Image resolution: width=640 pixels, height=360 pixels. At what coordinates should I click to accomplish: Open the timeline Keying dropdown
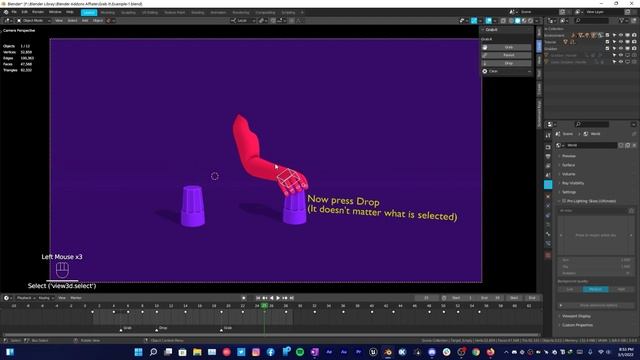pos(46,298)
